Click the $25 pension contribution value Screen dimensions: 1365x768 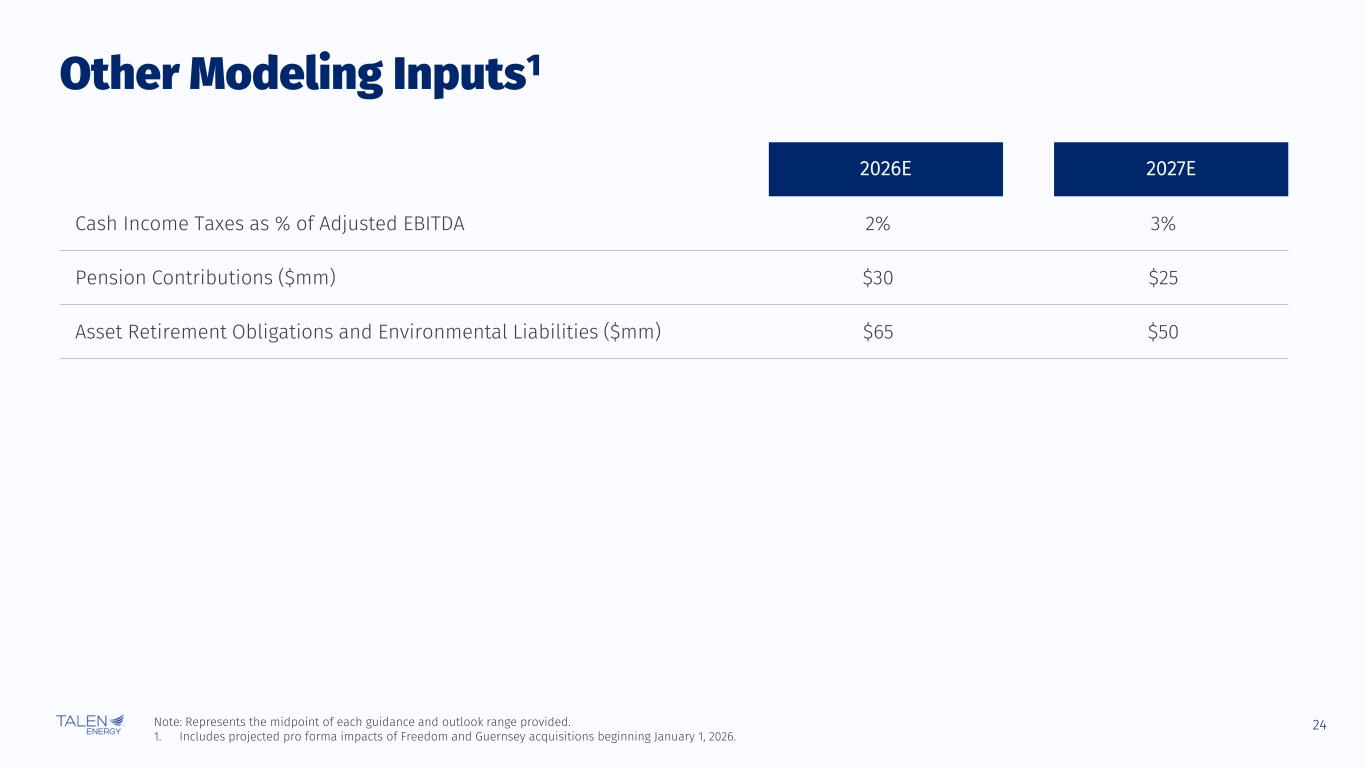coord(1163,278)
